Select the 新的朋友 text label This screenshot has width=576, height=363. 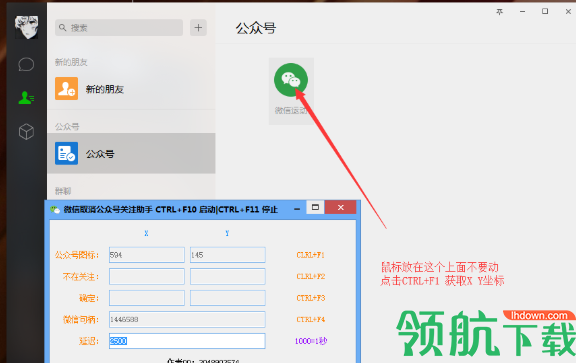[105, 89]
